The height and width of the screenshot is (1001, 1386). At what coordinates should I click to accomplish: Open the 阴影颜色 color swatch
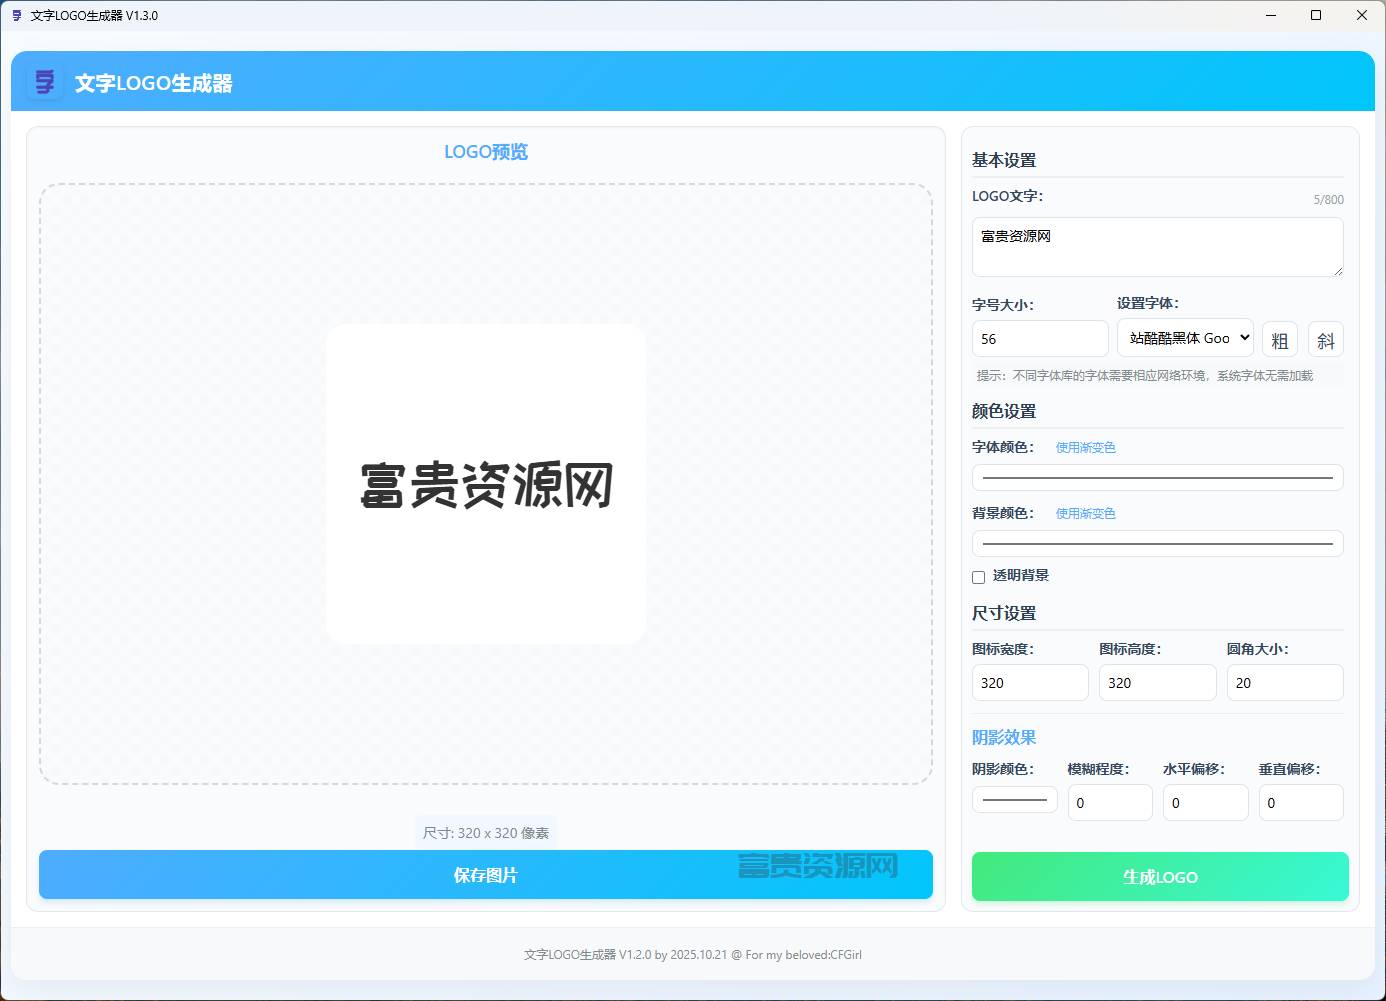point(1015,799)
